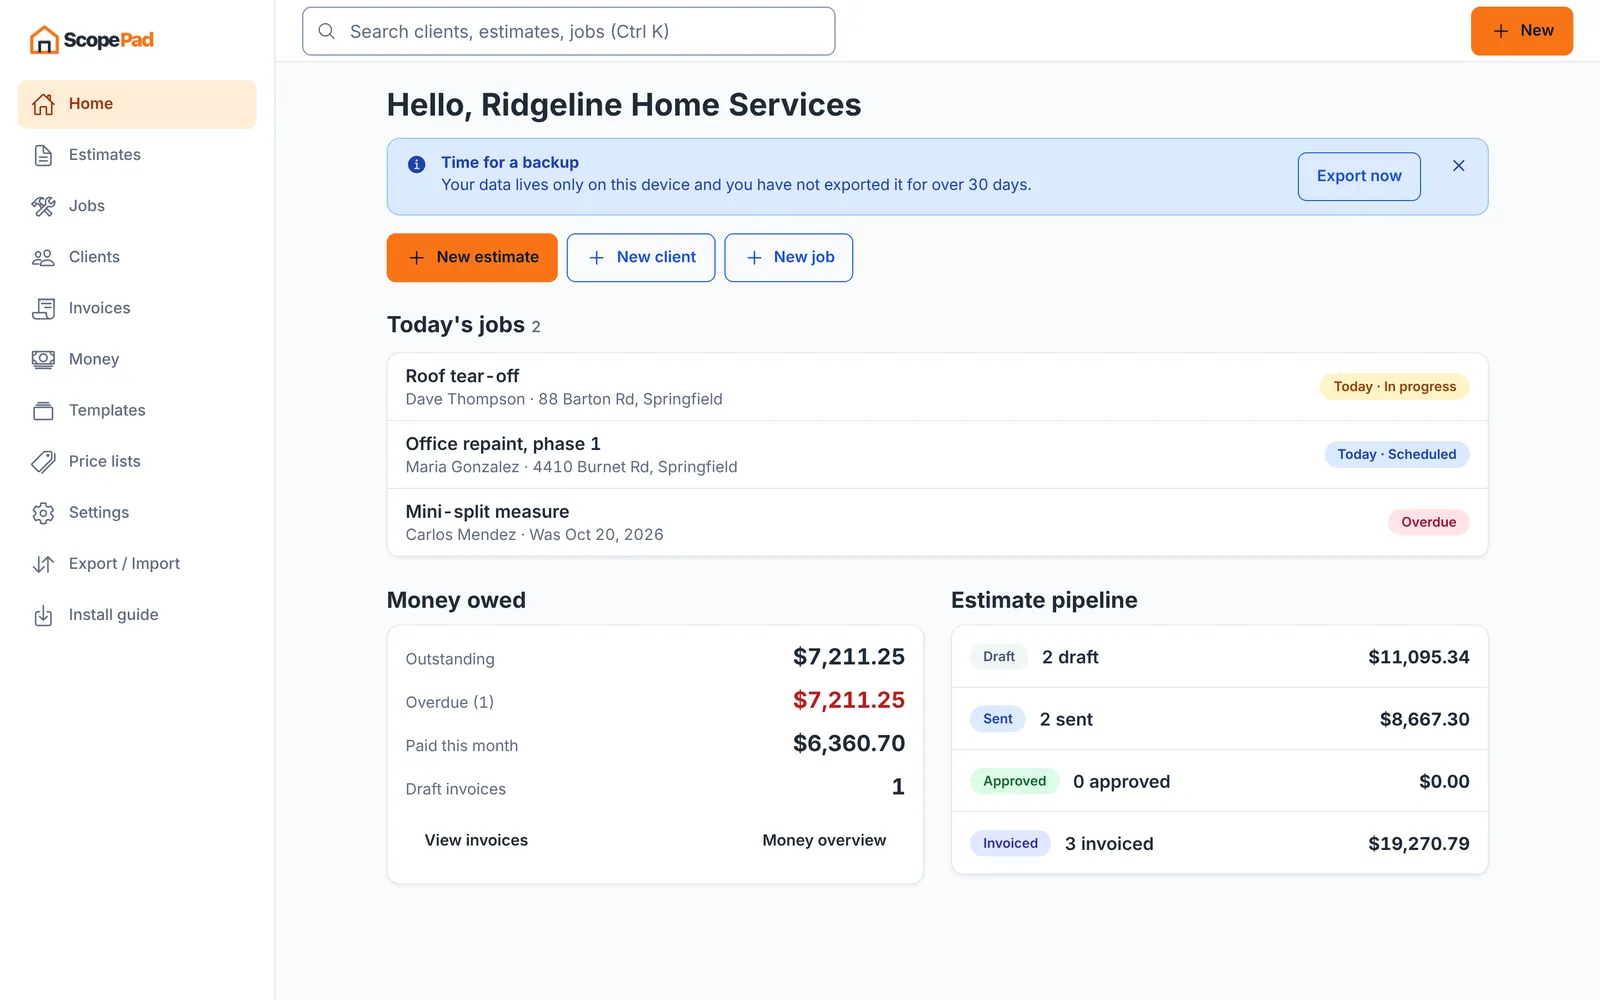Click the Templates stack icon
This screenshot has width=1600, height=1000.
[x=43, y=410]
